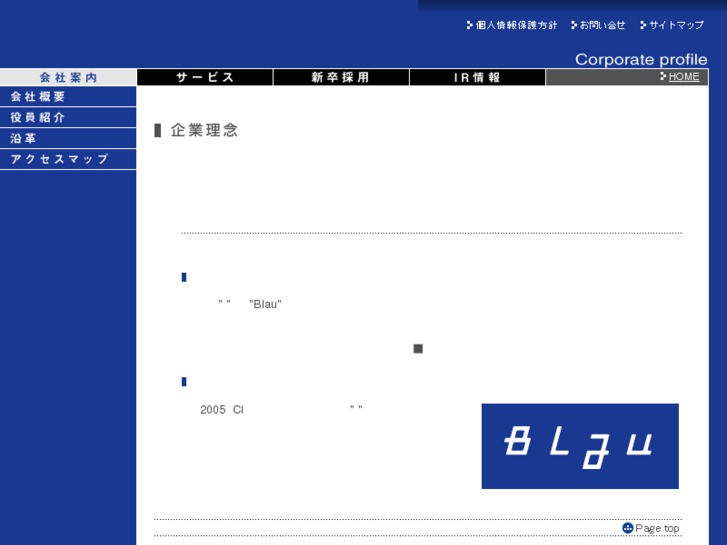Open 役員紹介 in the sidebar

68,117
